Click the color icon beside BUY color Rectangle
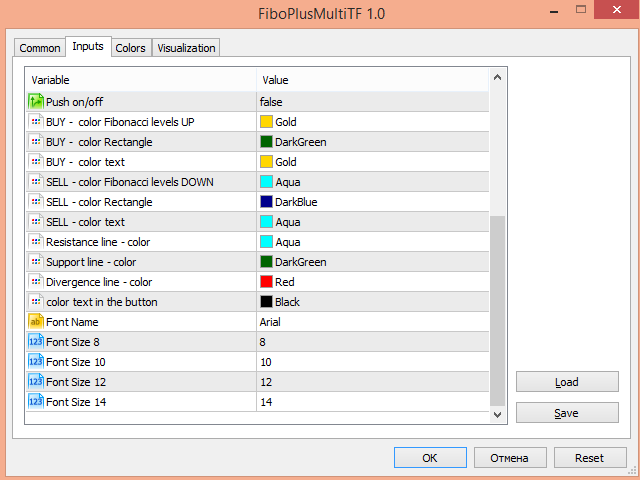This screenshot has width=640, height=480. point(36,142)
